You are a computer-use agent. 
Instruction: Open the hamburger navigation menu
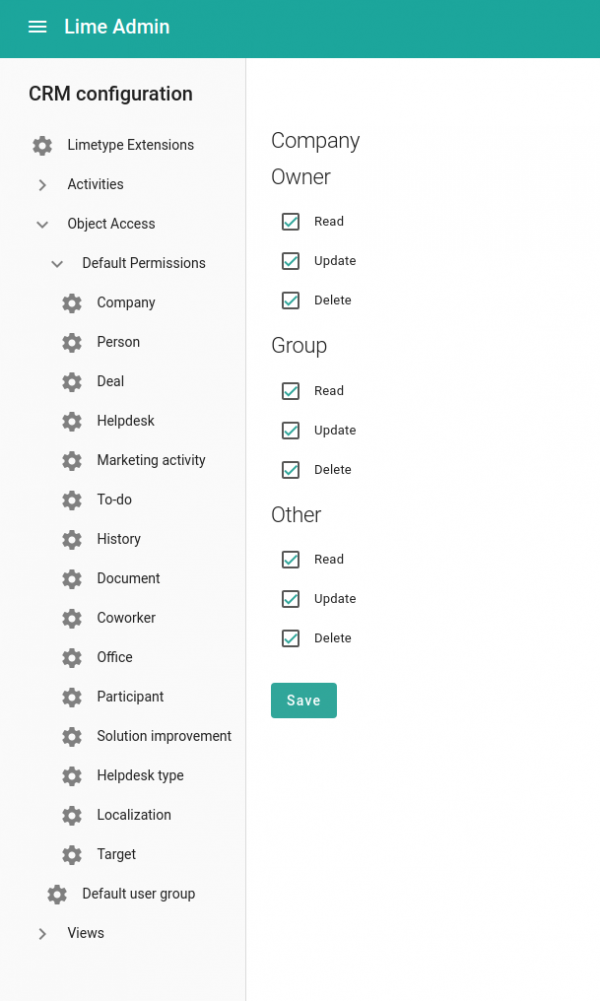coord(37,27)
